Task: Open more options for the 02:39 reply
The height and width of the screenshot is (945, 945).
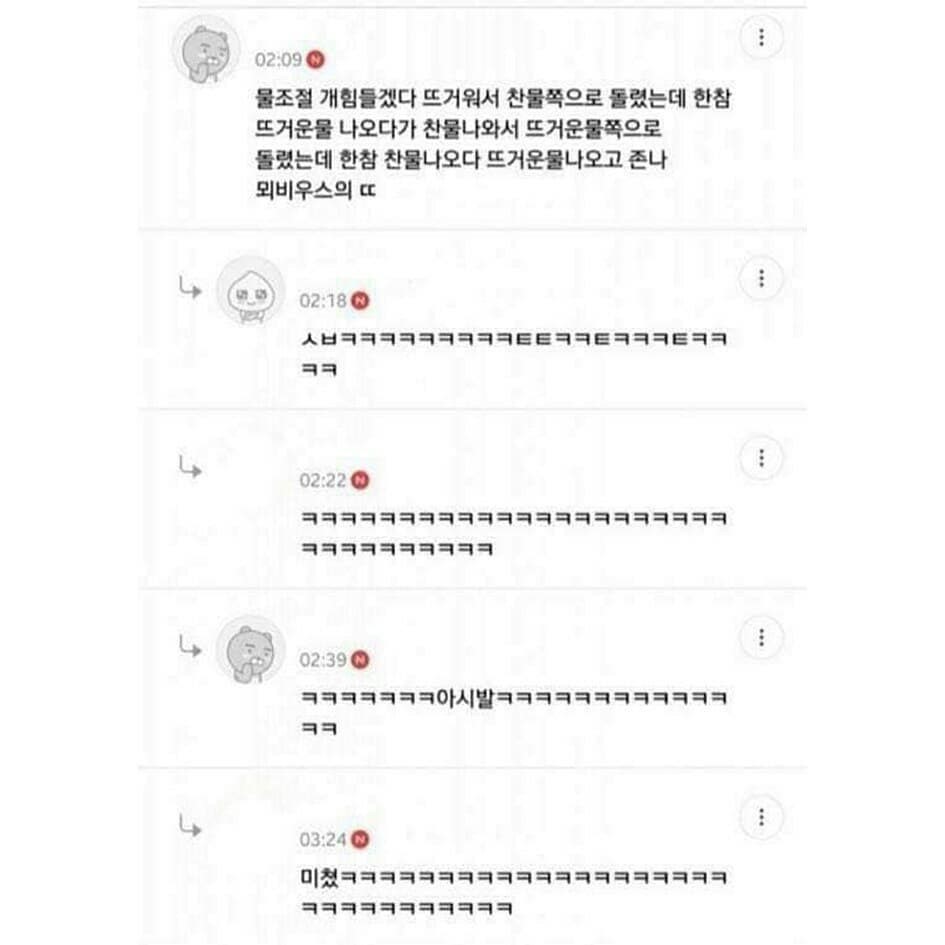Action: tap(761, 637)
